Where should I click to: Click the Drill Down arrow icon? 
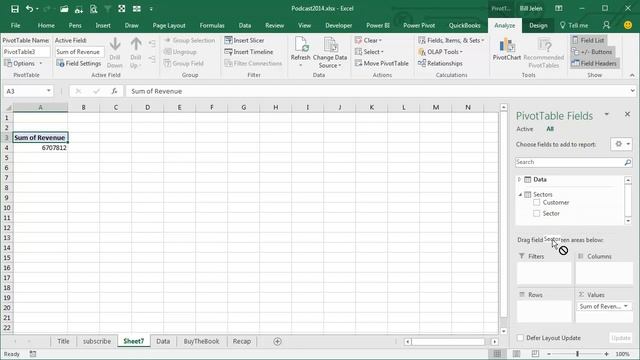click(x=115, y=44)
